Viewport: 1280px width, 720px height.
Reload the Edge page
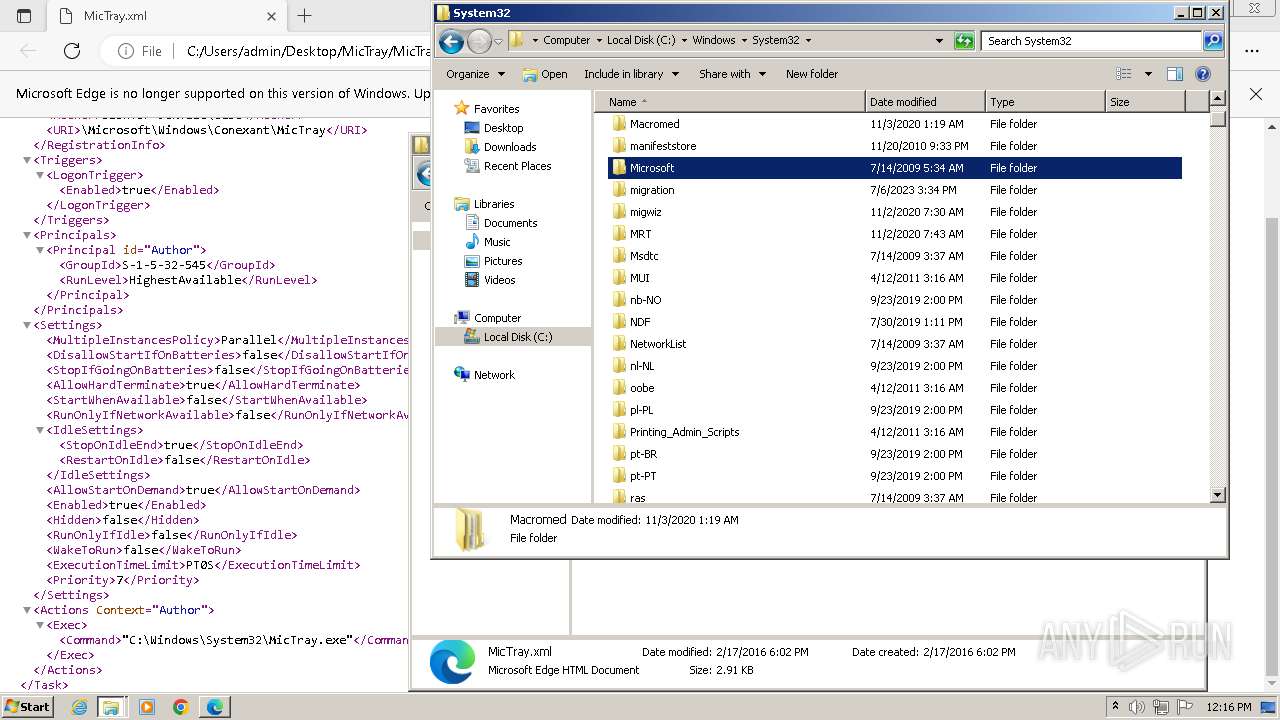(72, 51)
